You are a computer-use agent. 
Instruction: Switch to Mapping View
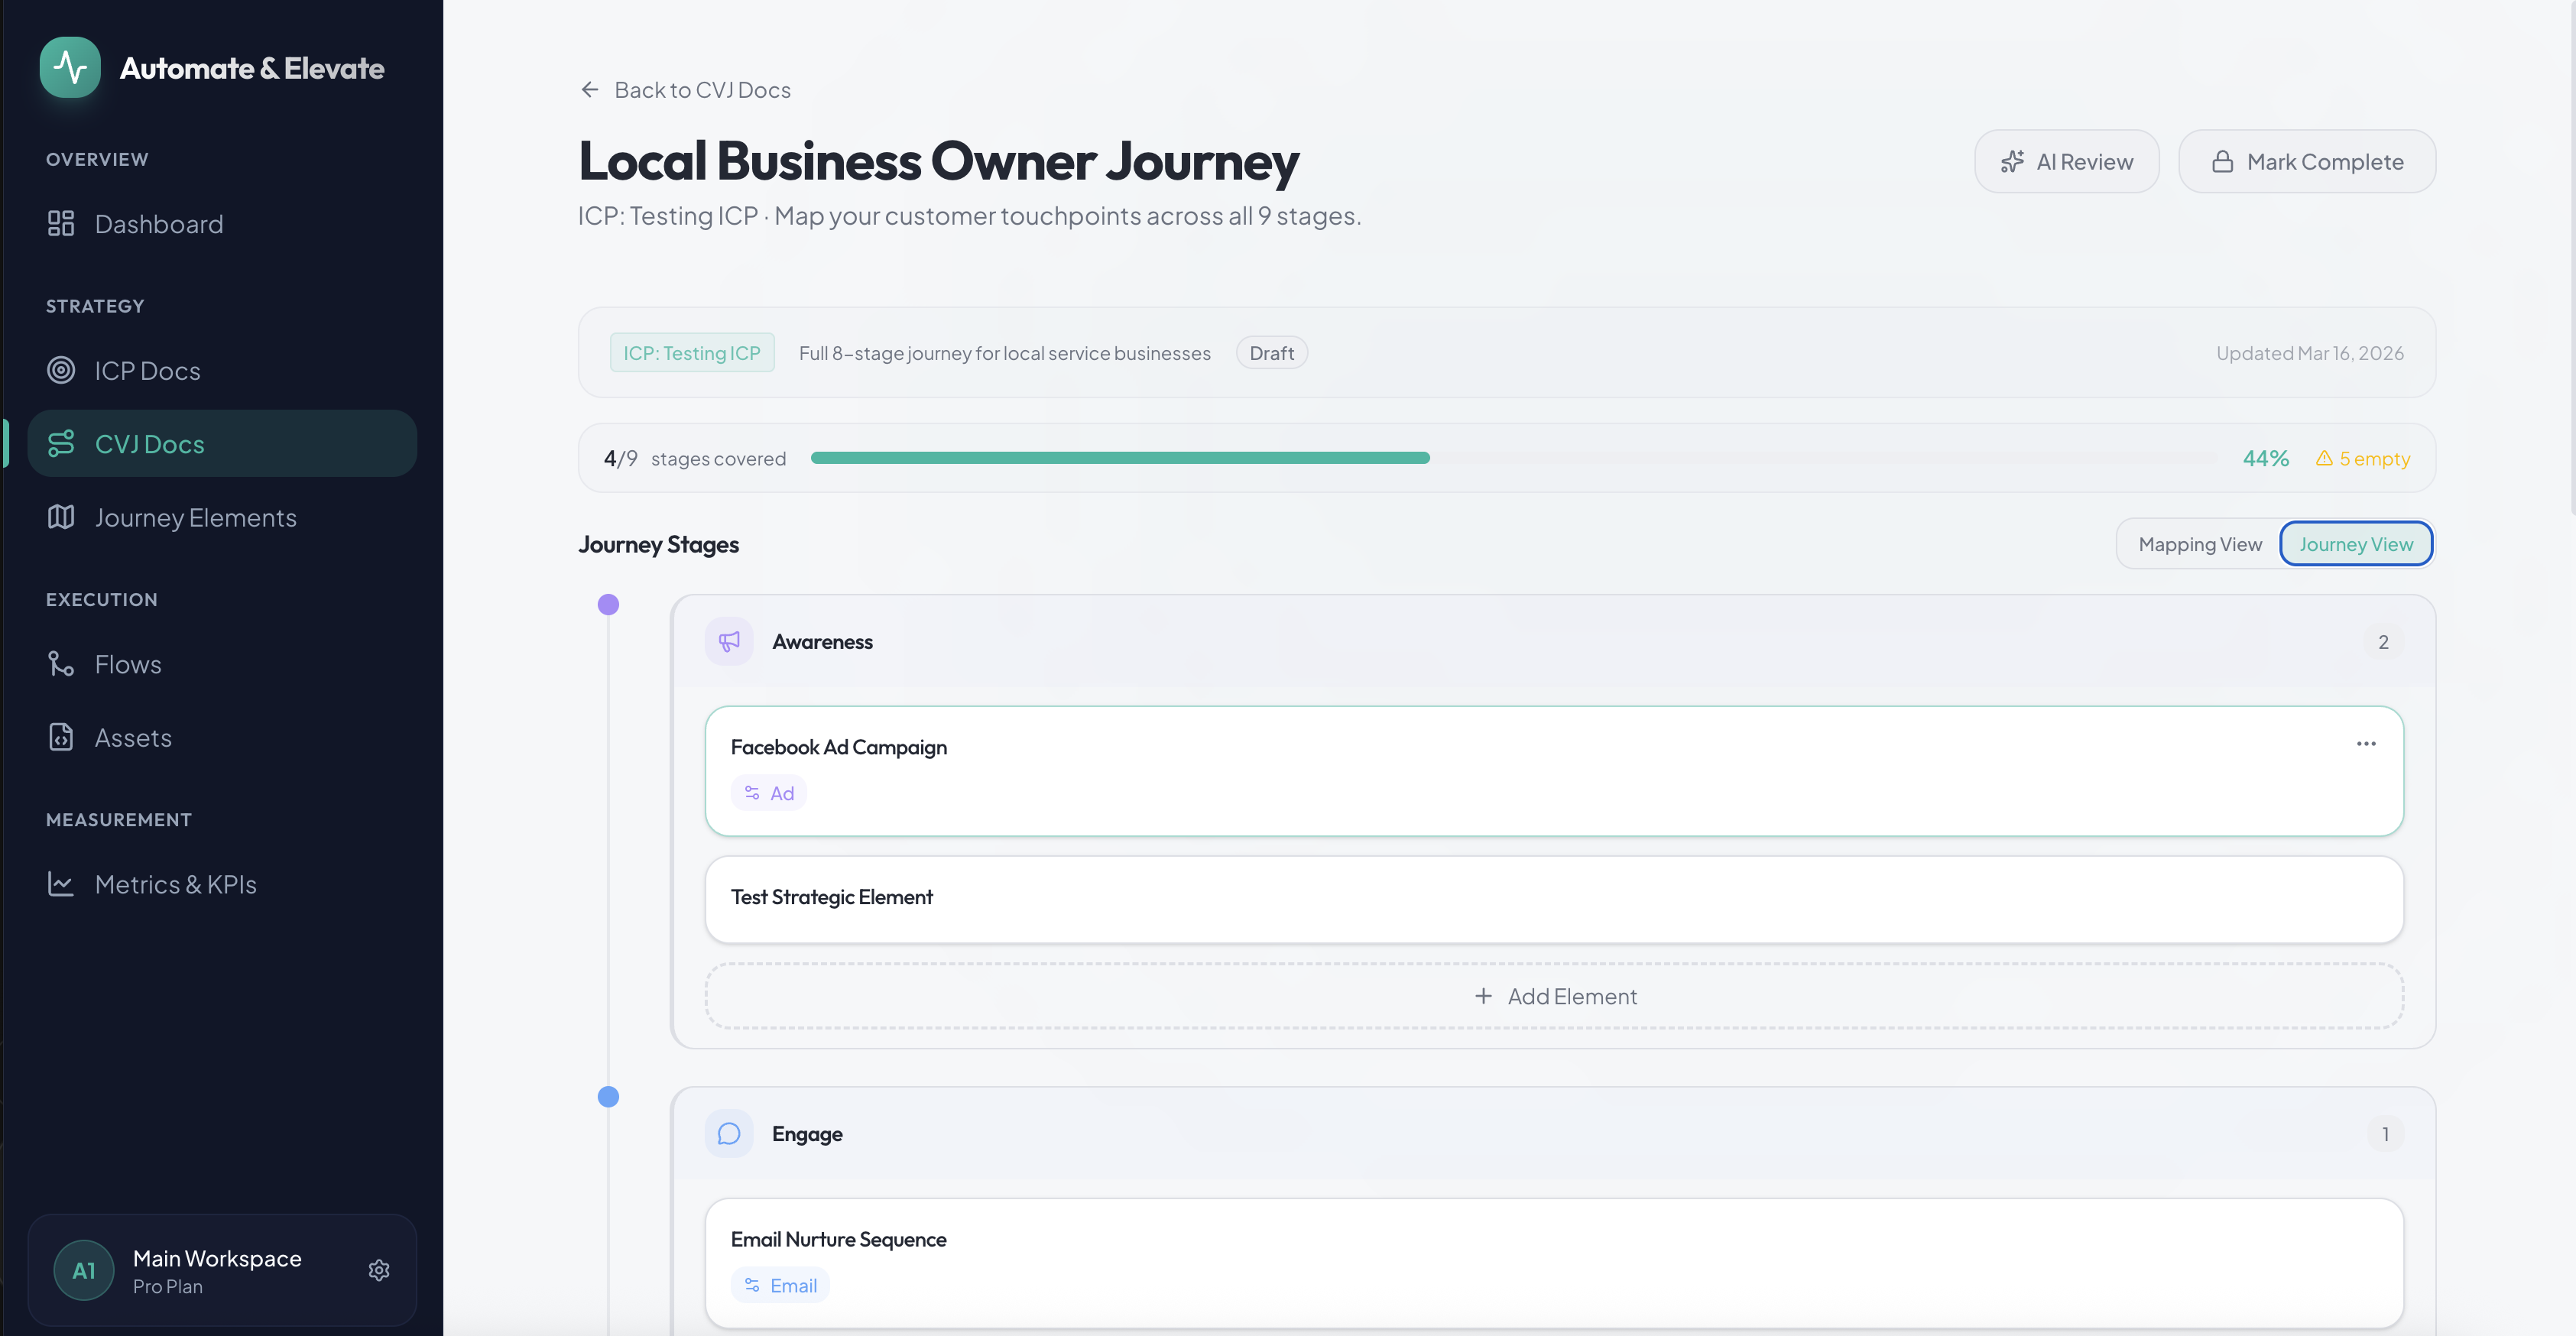click(2199, 544)
